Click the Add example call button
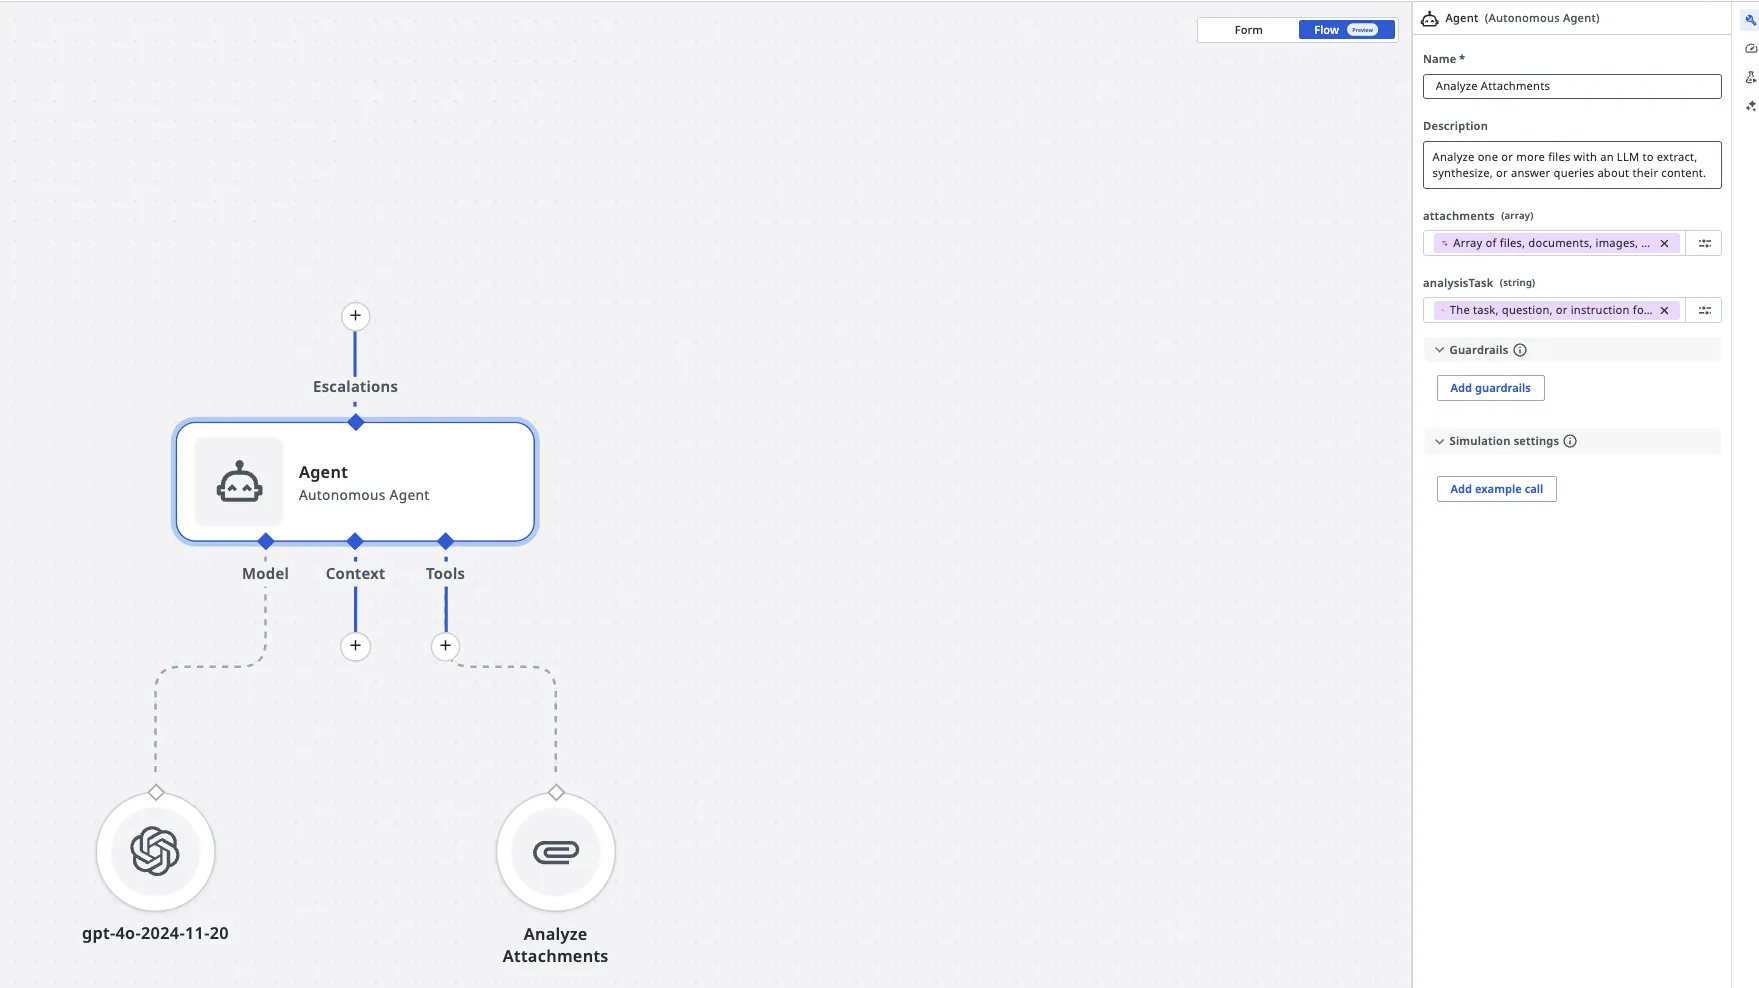Screen dimensions: 1759x988 [x=1495, y=488]
